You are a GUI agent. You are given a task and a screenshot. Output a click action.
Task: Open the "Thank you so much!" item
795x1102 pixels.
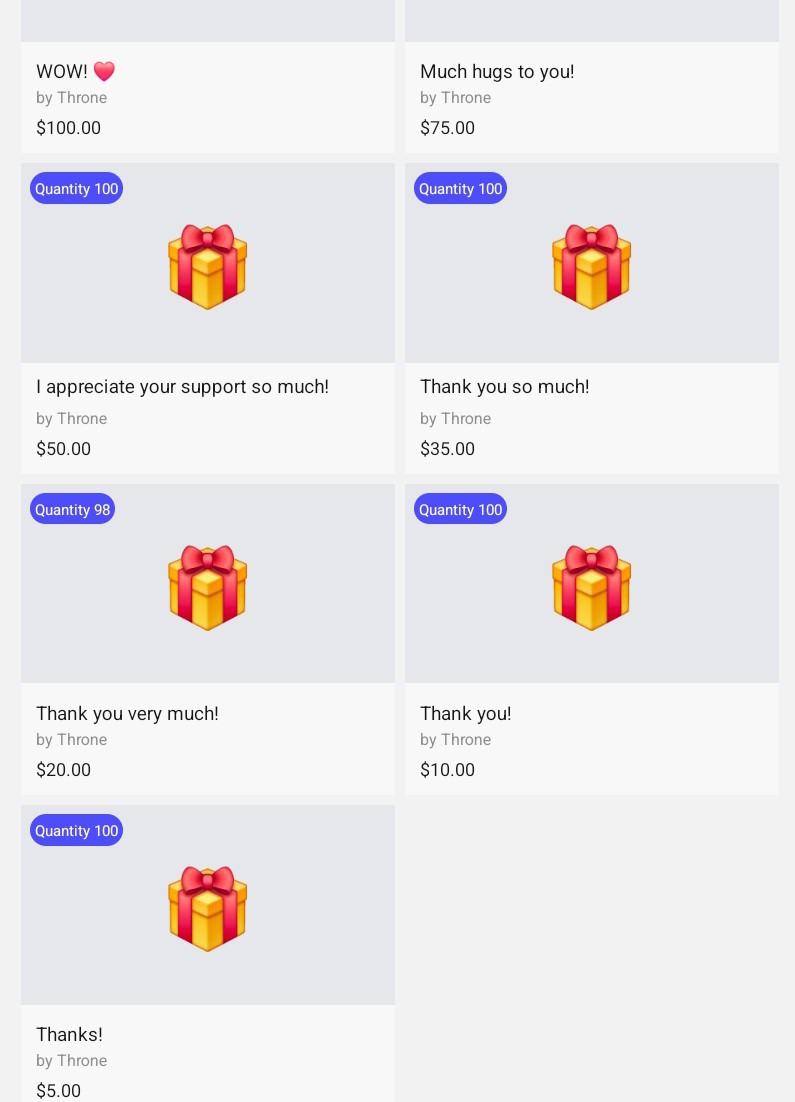504,387
